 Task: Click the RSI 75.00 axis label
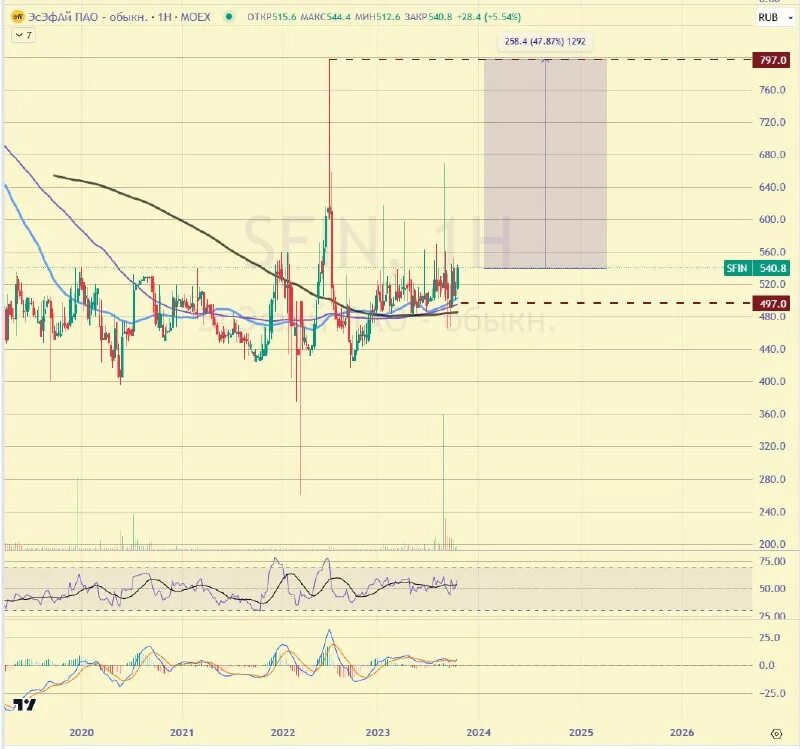(x=772, y=562)
